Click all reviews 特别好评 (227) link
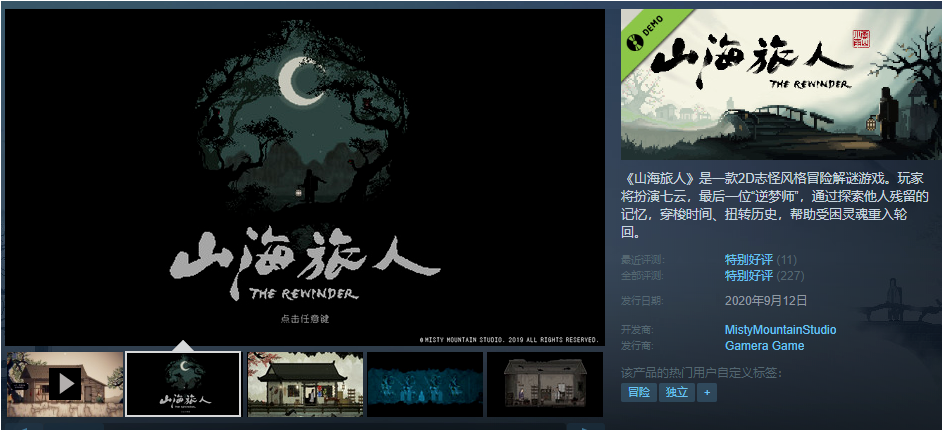942x430 pixels. coord(764,276)
